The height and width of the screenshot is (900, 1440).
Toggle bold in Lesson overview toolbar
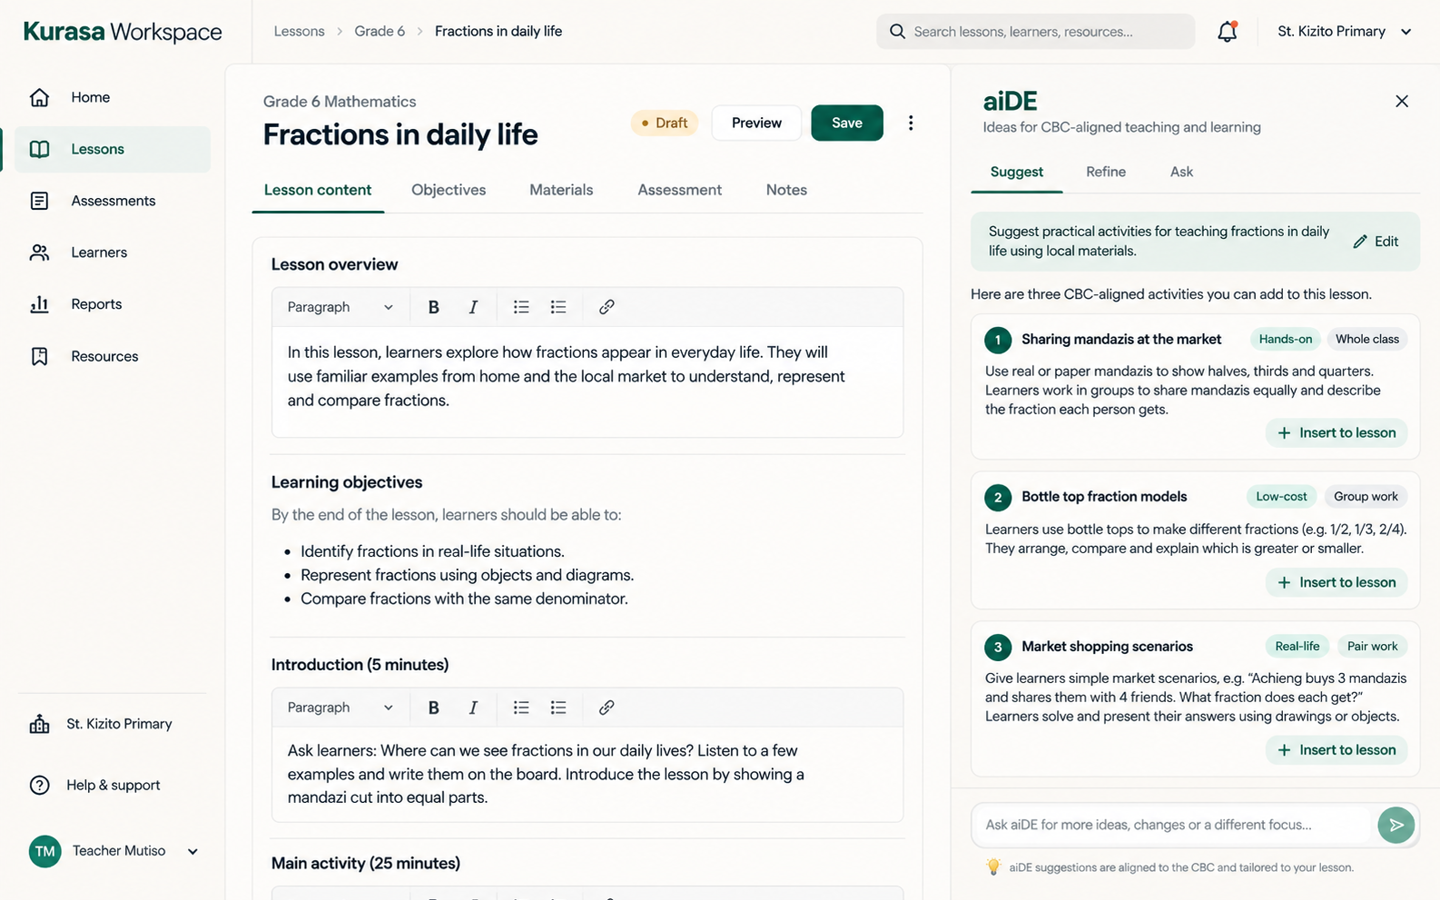[433, 307]
